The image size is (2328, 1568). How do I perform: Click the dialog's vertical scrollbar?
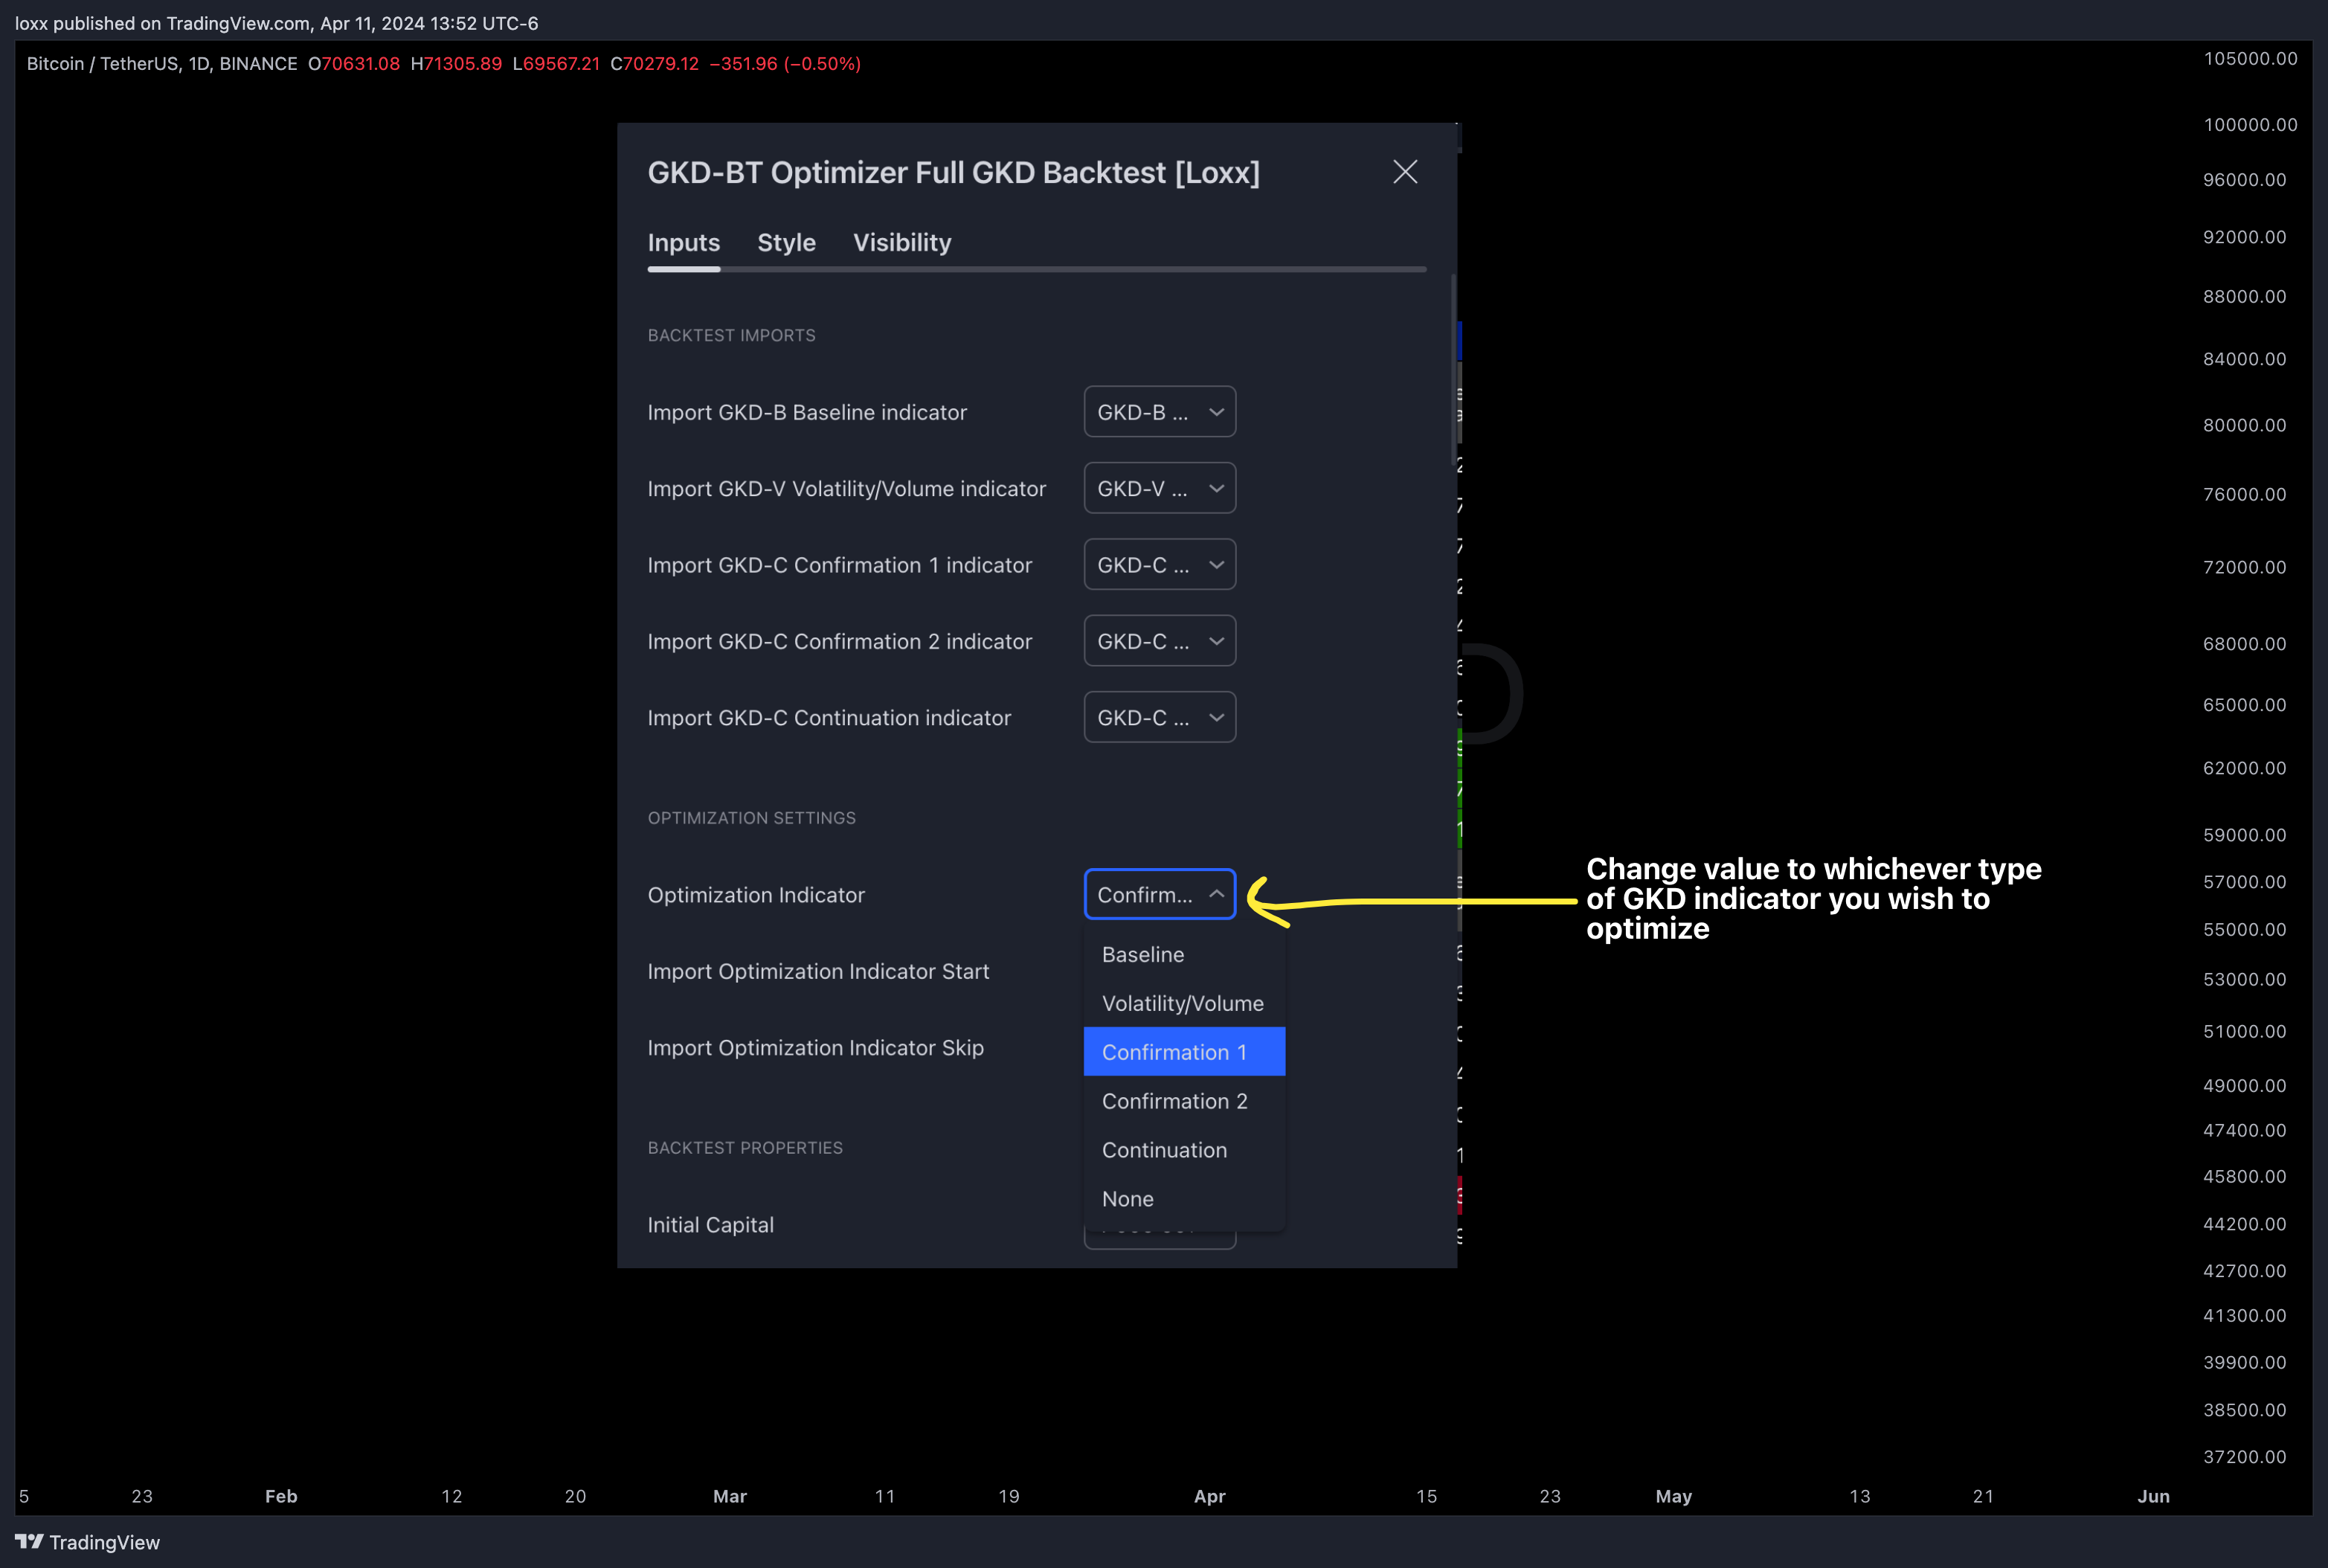[x=1453, y=370]
